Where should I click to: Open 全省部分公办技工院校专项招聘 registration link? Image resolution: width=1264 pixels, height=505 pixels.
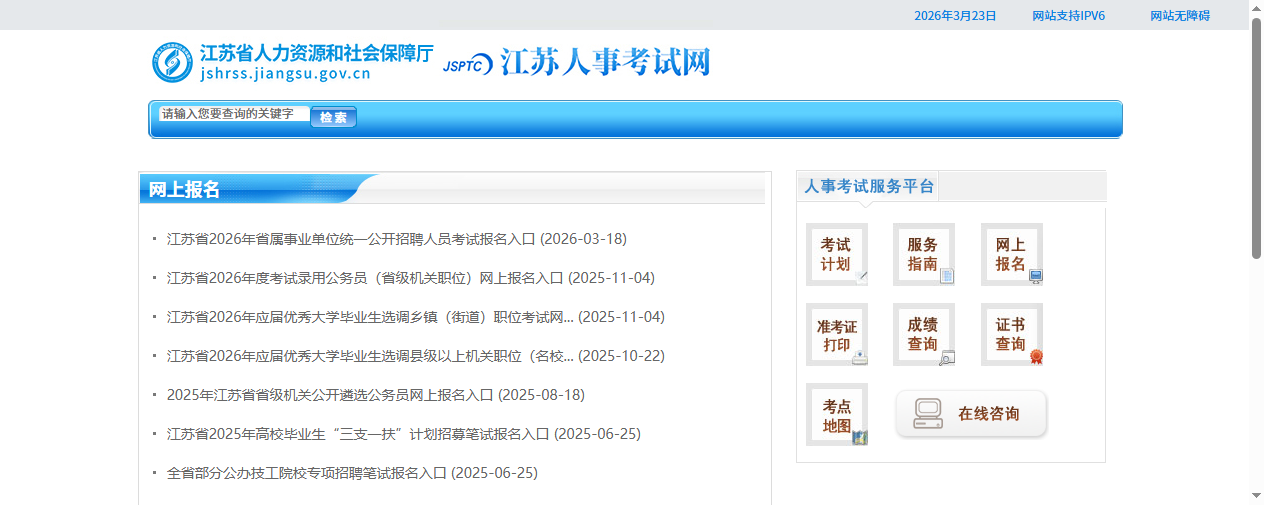click(x=352, y=473)
